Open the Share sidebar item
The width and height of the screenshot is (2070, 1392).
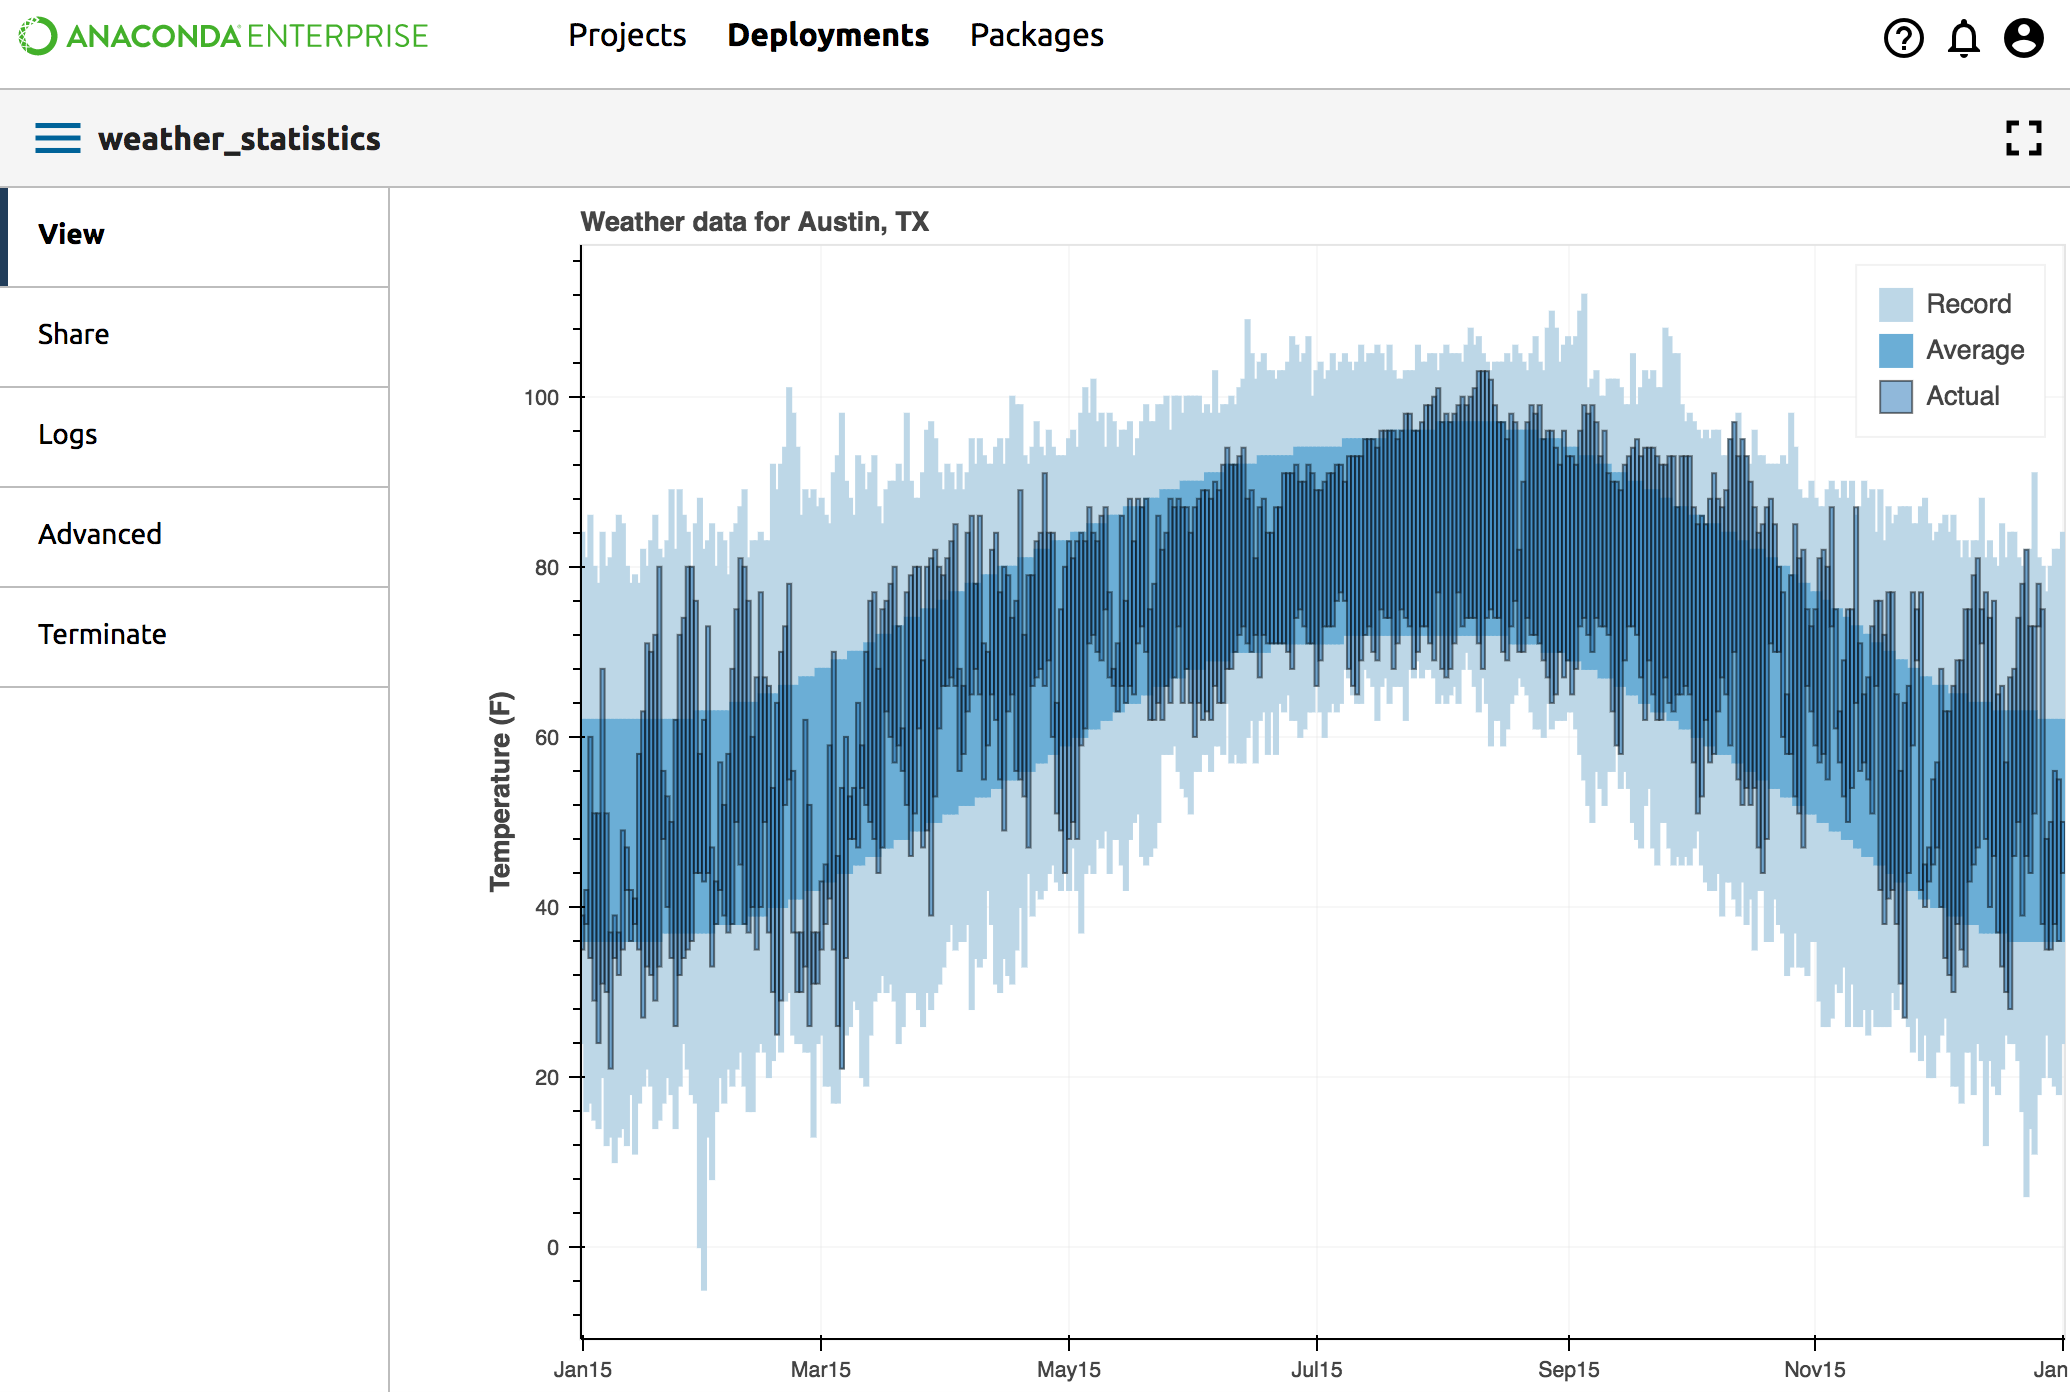click(73, 334)
